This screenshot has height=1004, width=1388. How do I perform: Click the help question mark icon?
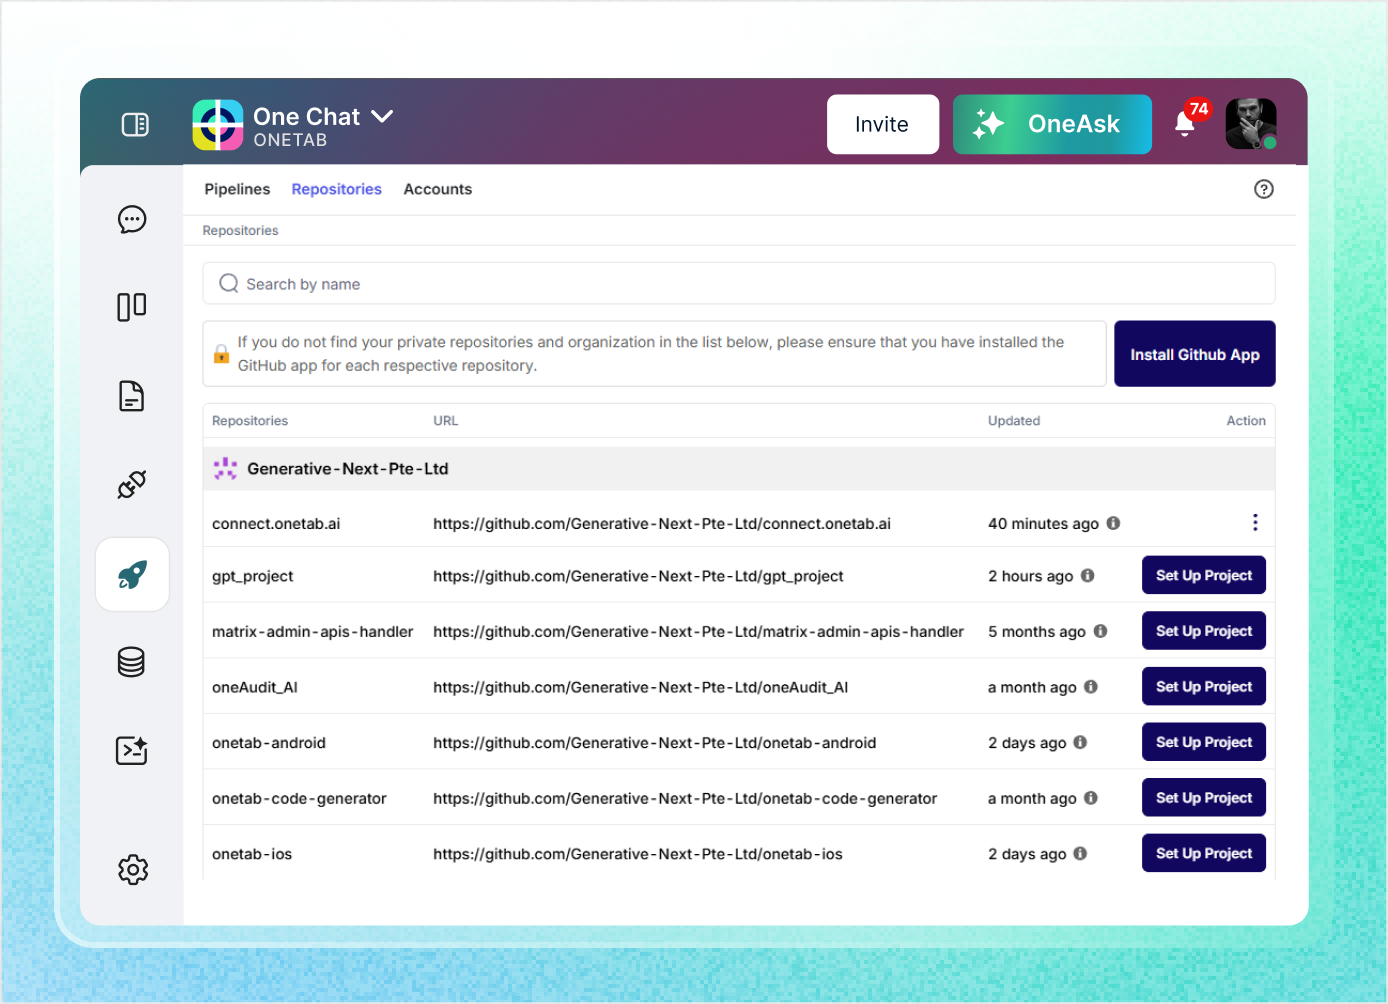coord(1264,189)
